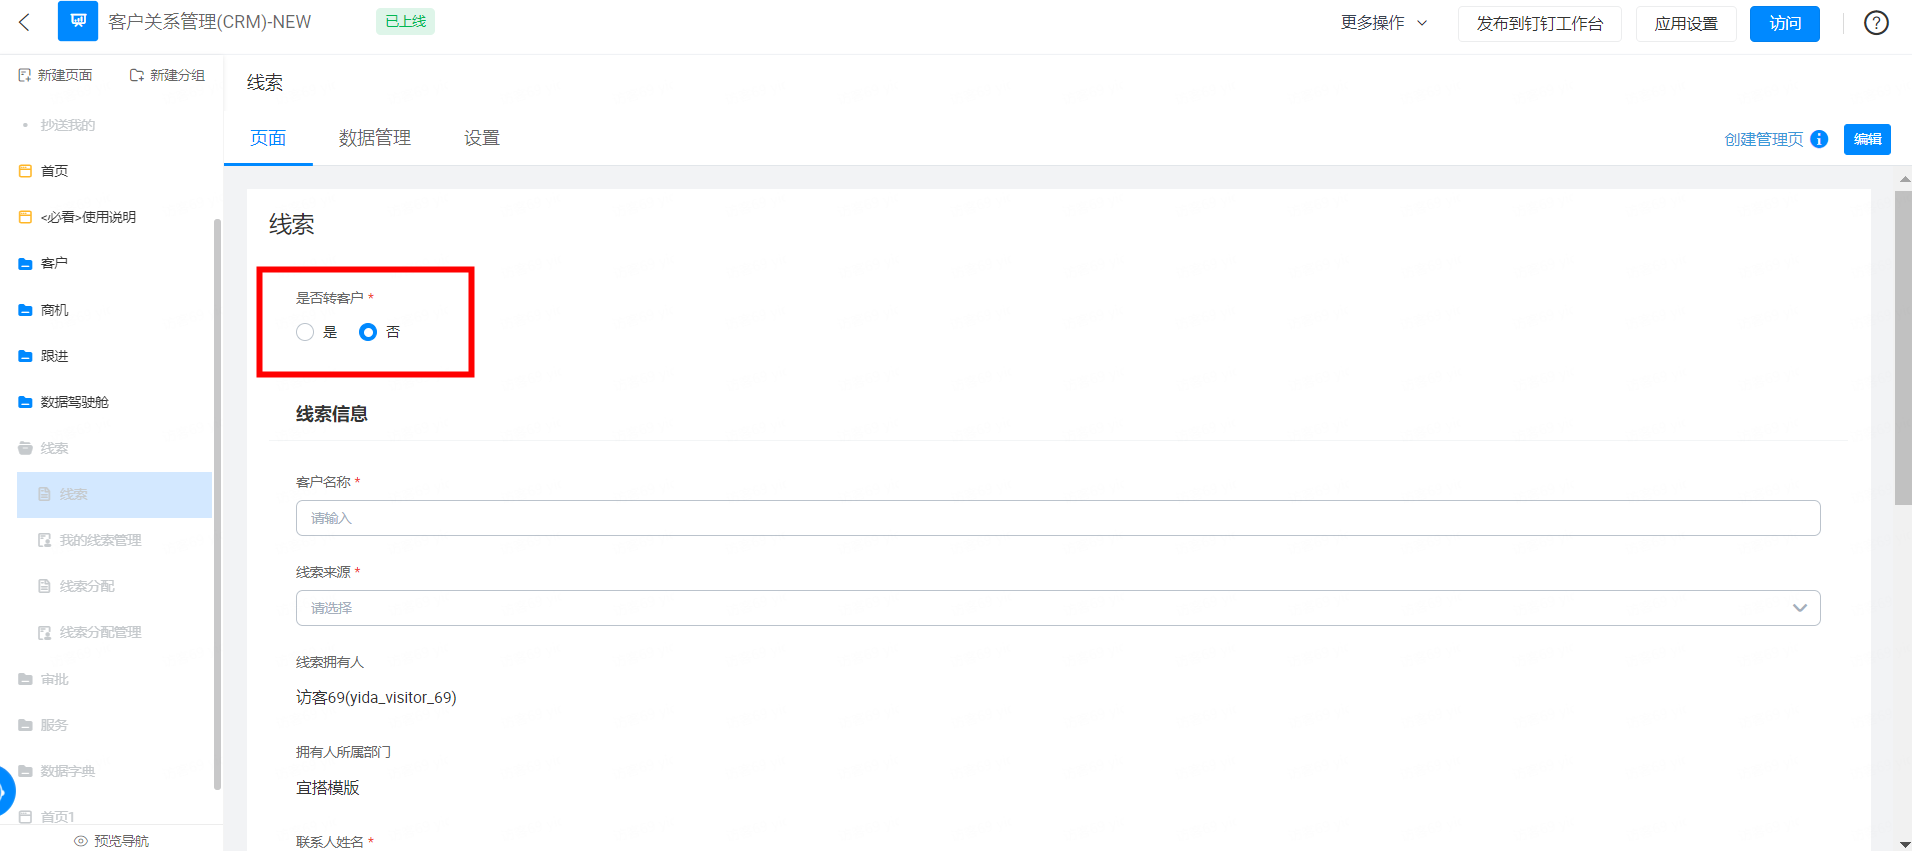The width and height of the screenshot is (1912, 851).
Task: Select the 否 radio option
Action: pyautogui.click(x=368, y=332)
